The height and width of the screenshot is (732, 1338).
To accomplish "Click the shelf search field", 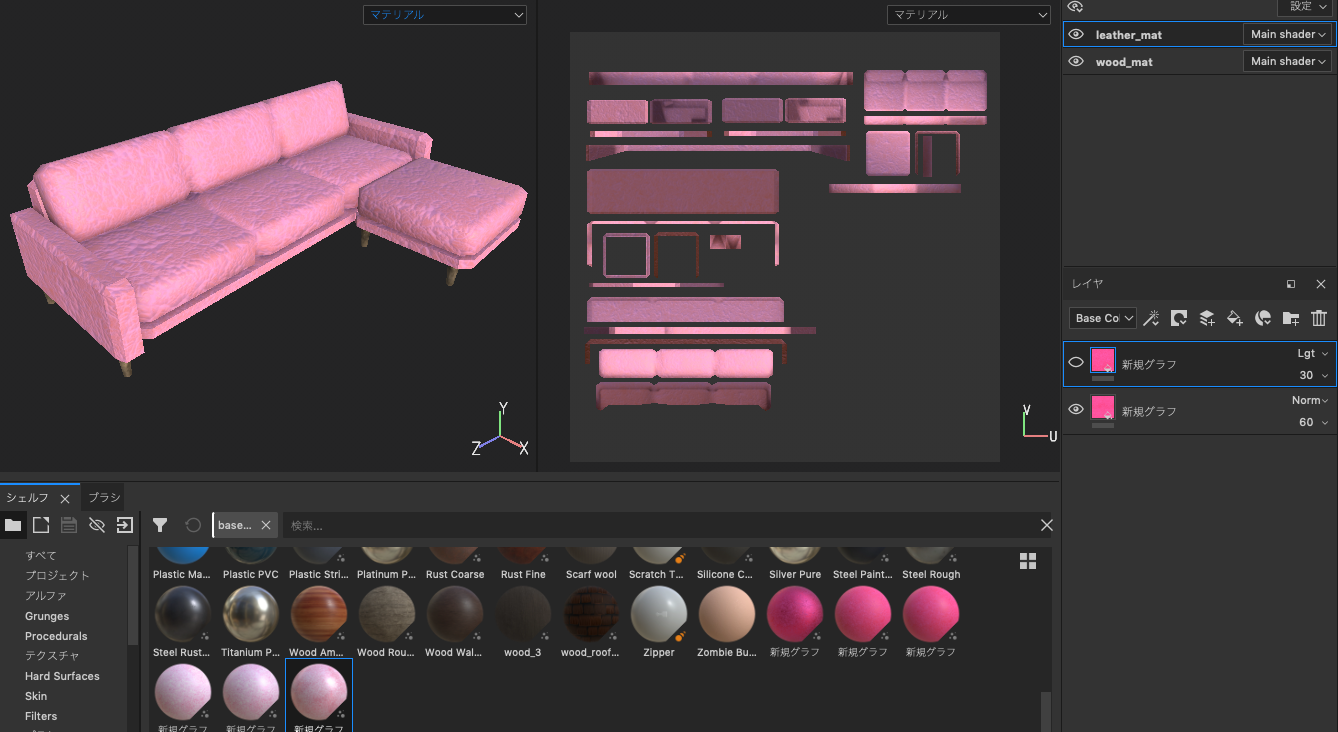I will coord(660,525).
